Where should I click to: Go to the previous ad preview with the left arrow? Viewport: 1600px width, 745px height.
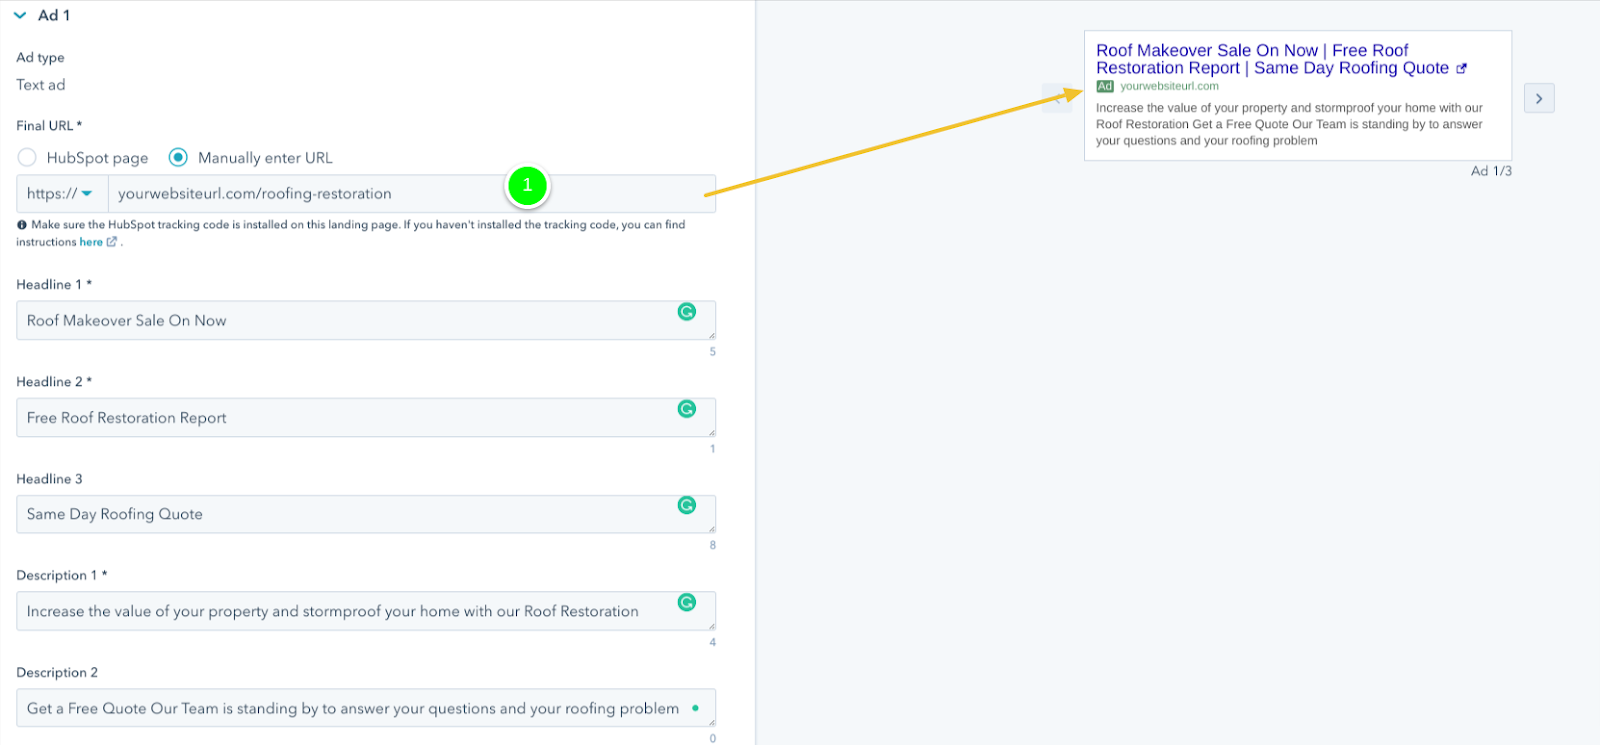pyautogui.click(x=1056, y=99)
